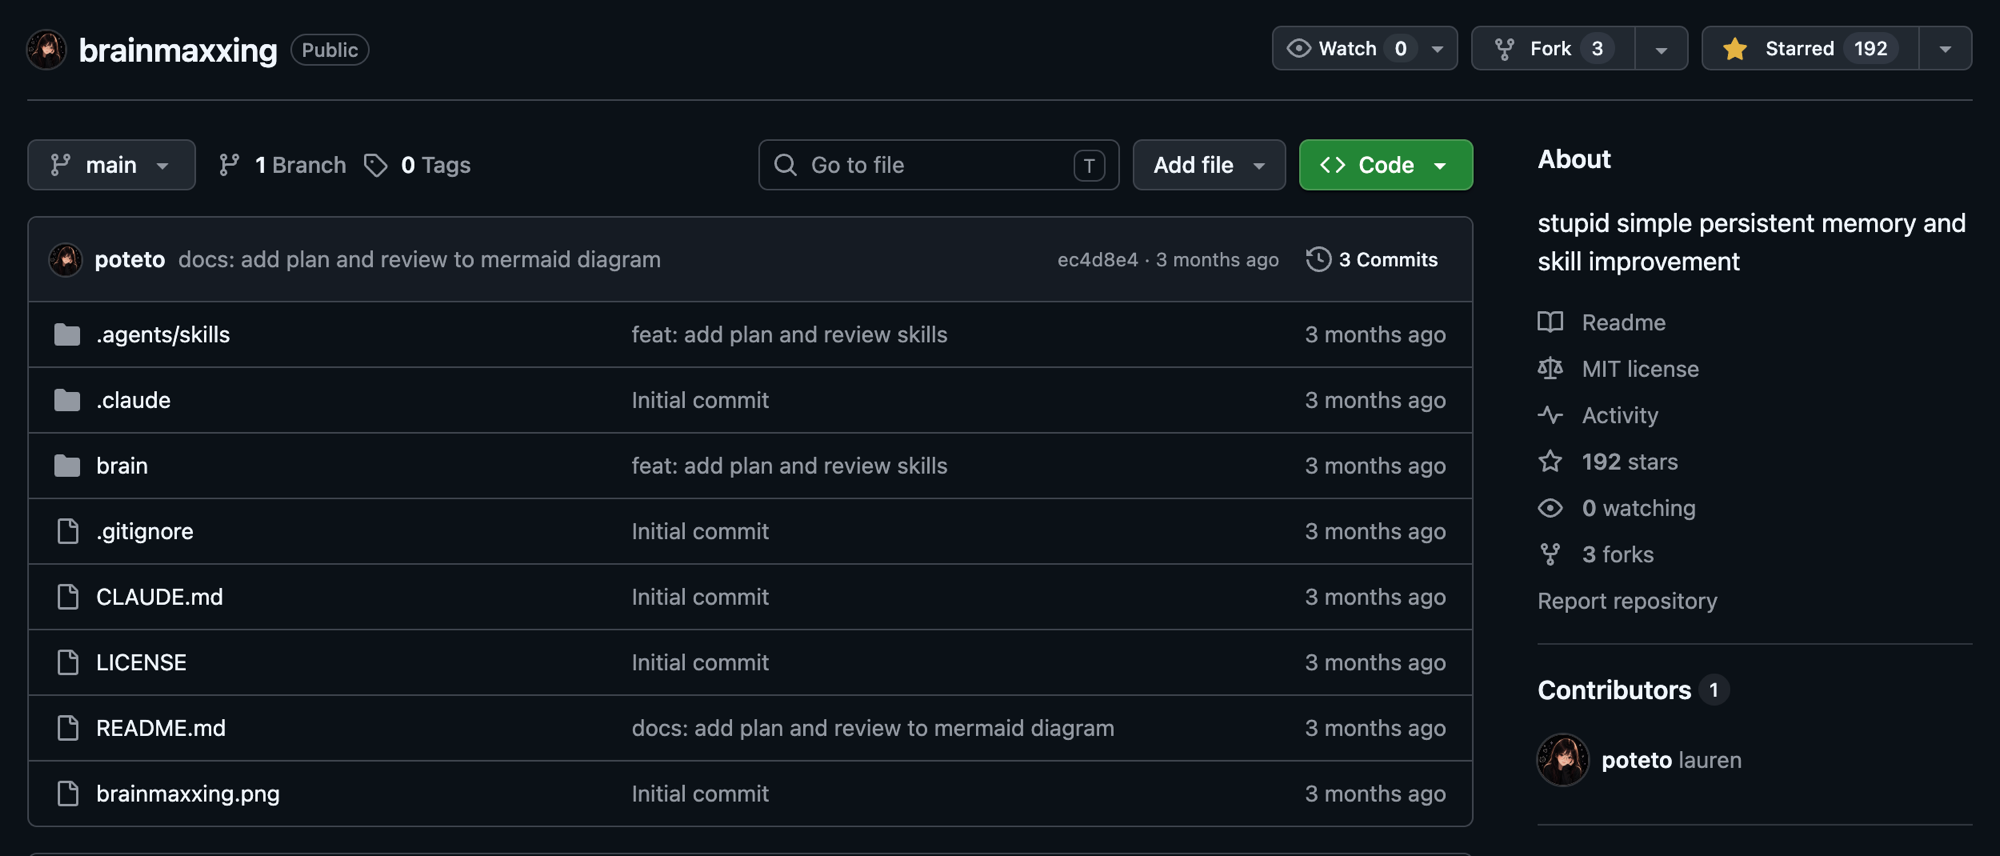Open the .gitignore file
2000x856 pixels.
click(x=145, y=531)
